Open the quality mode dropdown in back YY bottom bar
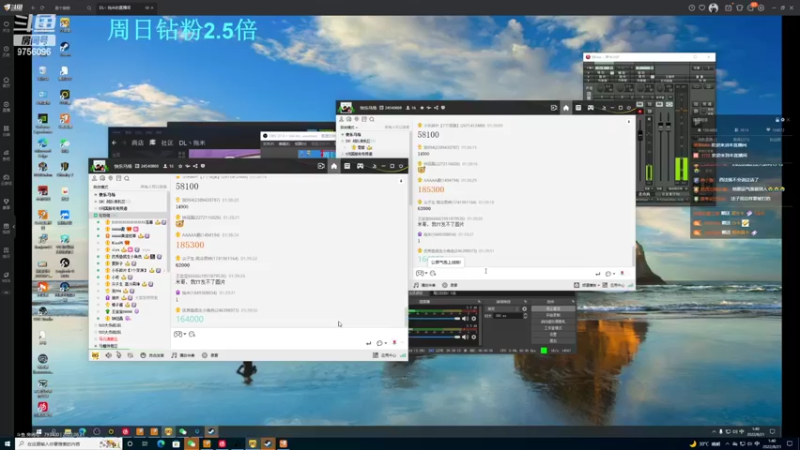The height and width of the screenshot is (450, 800). coord(586,285)
